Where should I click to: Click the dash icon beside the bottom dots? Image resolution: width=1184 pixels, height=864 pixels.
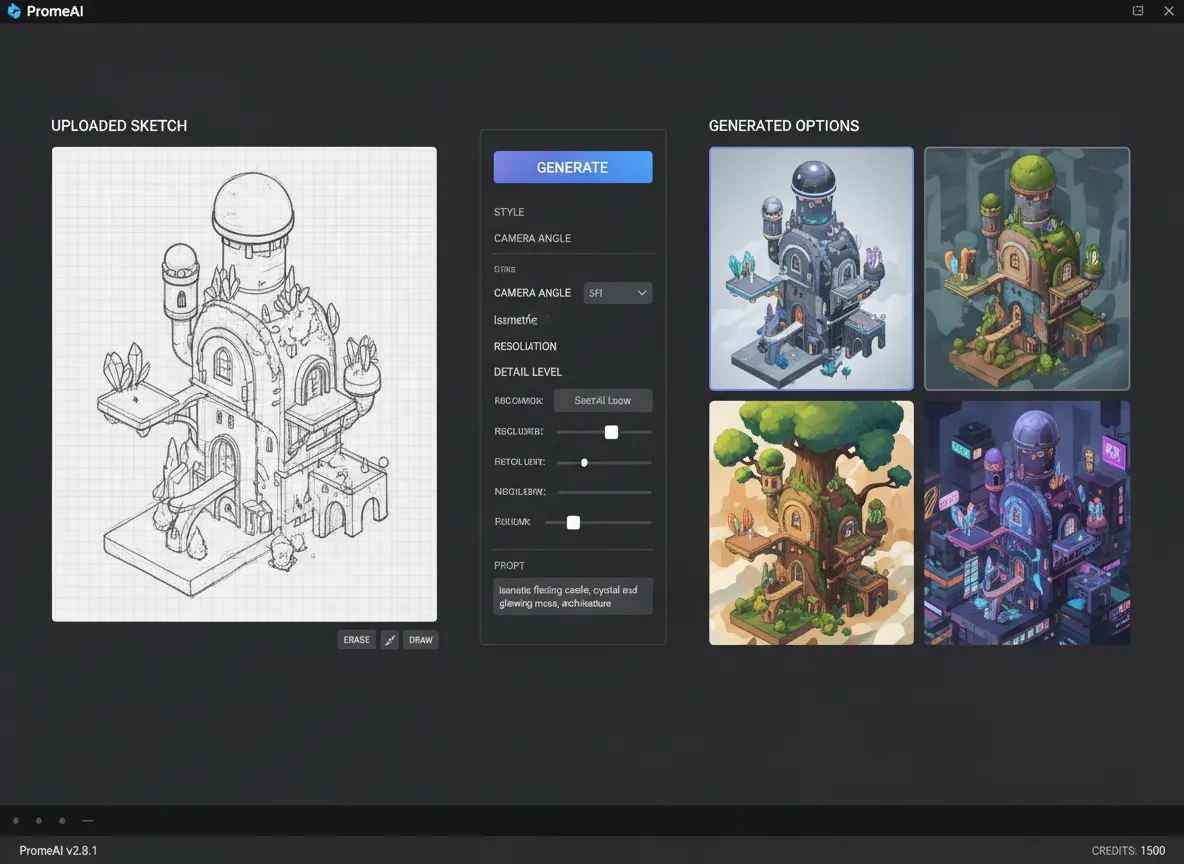(88, 821)
